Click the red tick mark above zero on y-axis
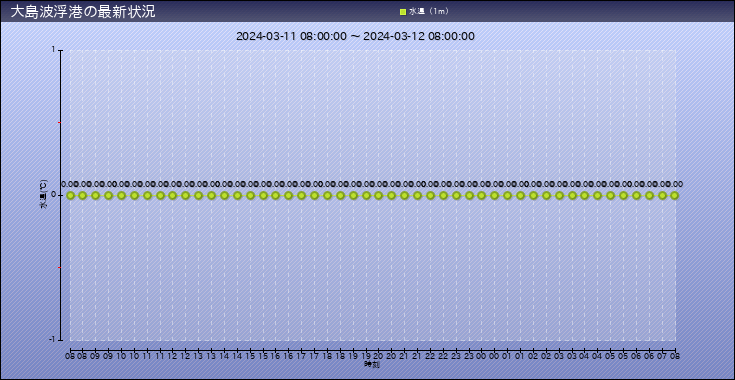Image resolution: width=735 pixels, height=380 pixels. point(60,123)
